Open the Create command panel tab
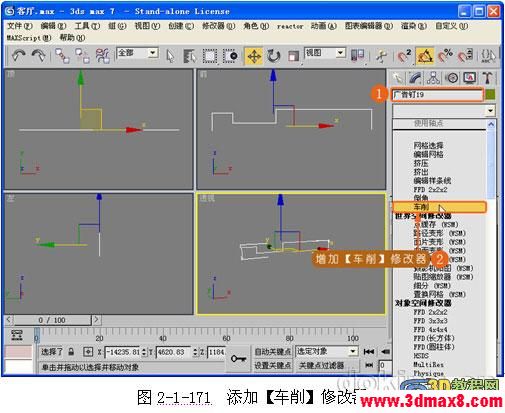505x413 pixels. pyautogui.click(x=397, y=78)
